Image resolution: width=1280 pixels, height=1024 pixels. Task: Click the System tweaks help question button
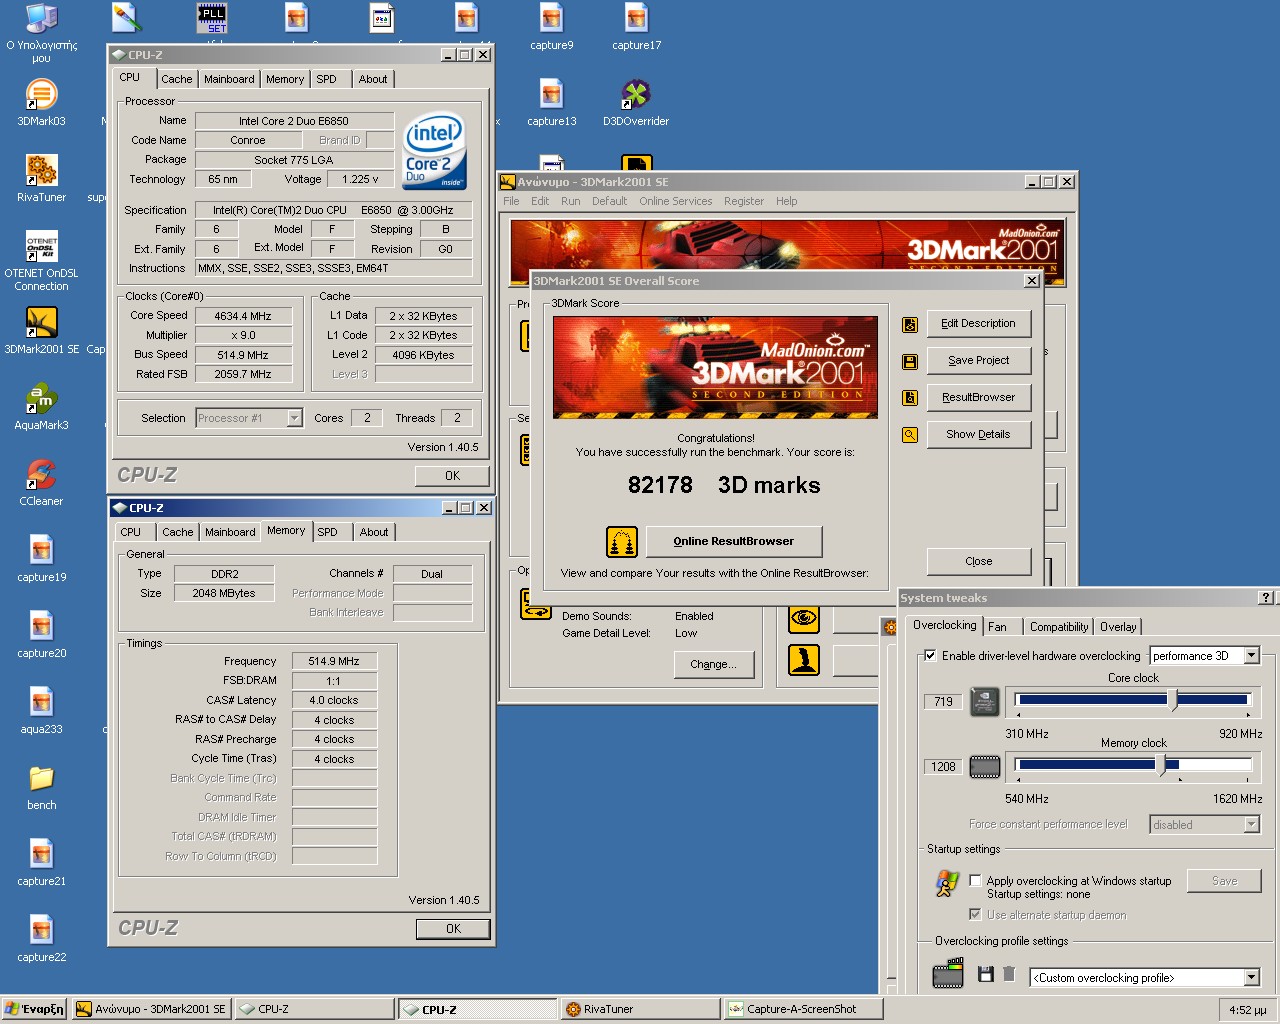click(1266, 598)
